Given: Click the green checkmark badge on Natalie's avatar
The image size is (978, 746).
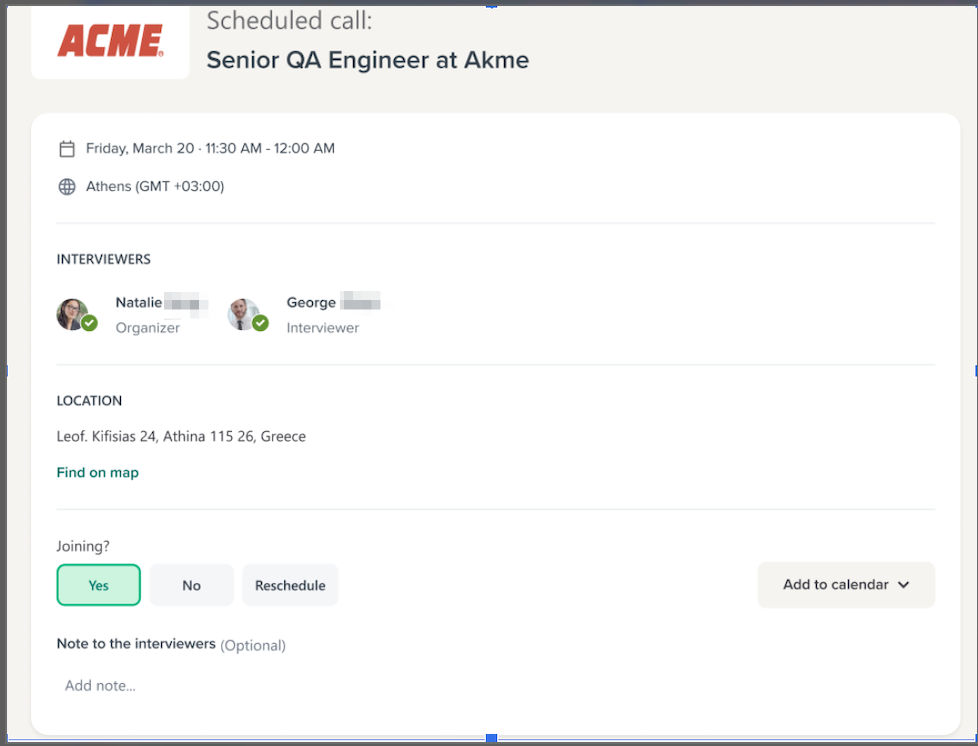Looking at the screenshot, I should pyautogui.click(x=89, y=323).
